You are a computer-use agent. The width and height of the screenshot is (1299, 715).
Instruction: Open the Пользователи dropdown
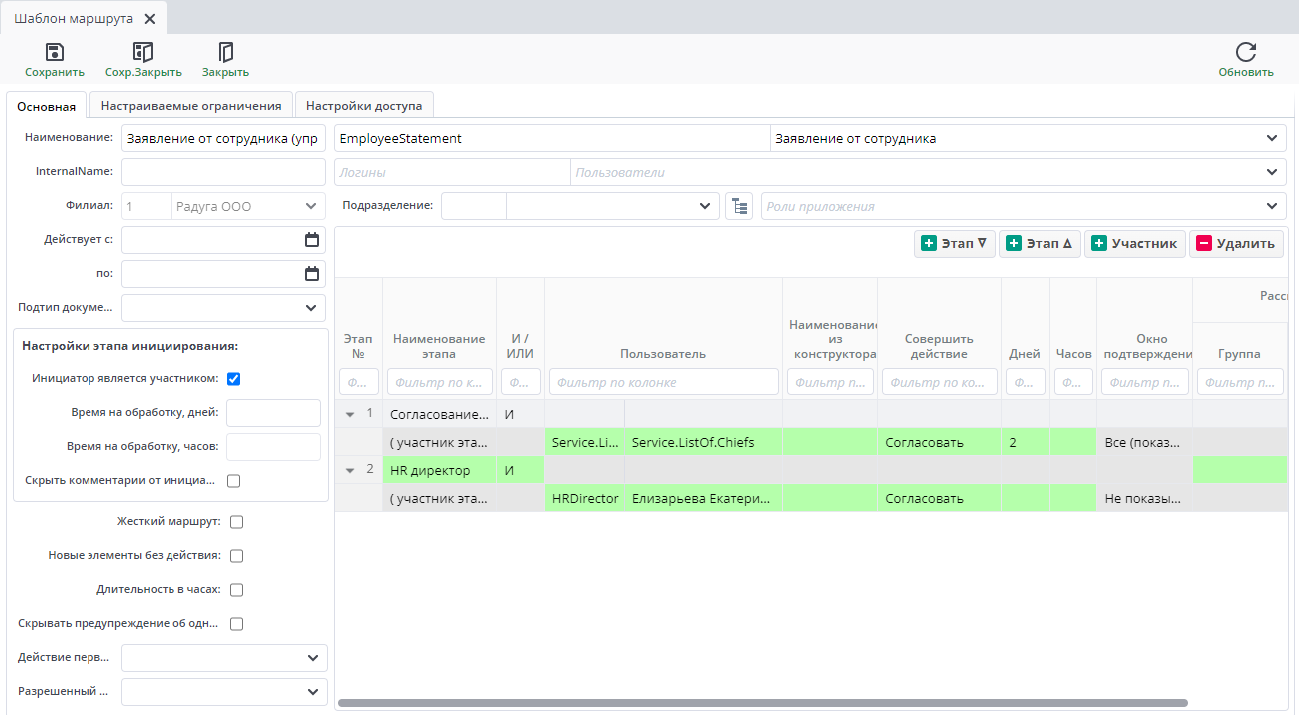coord(1272,173)
